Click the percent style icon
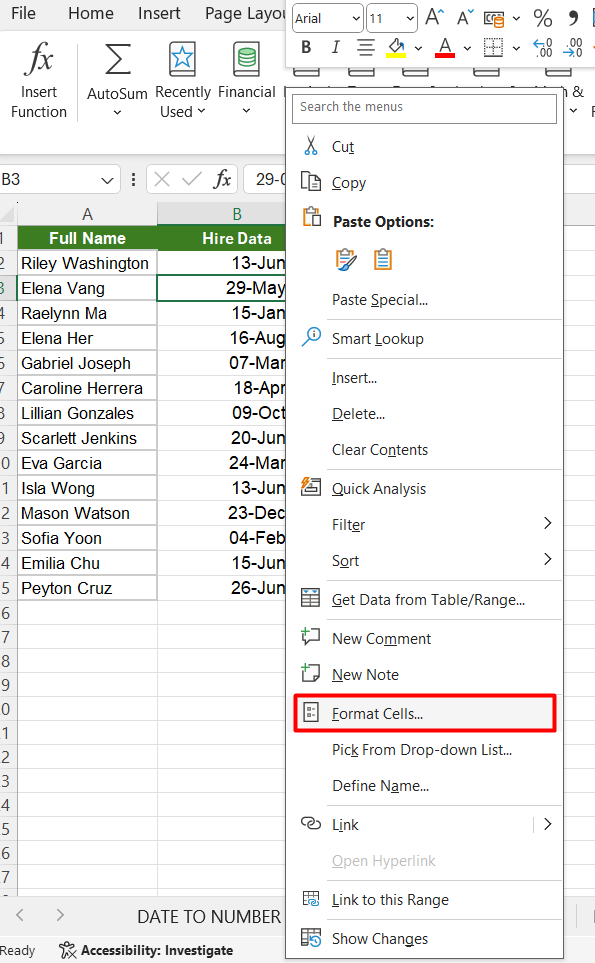 (x=543, y=18)
